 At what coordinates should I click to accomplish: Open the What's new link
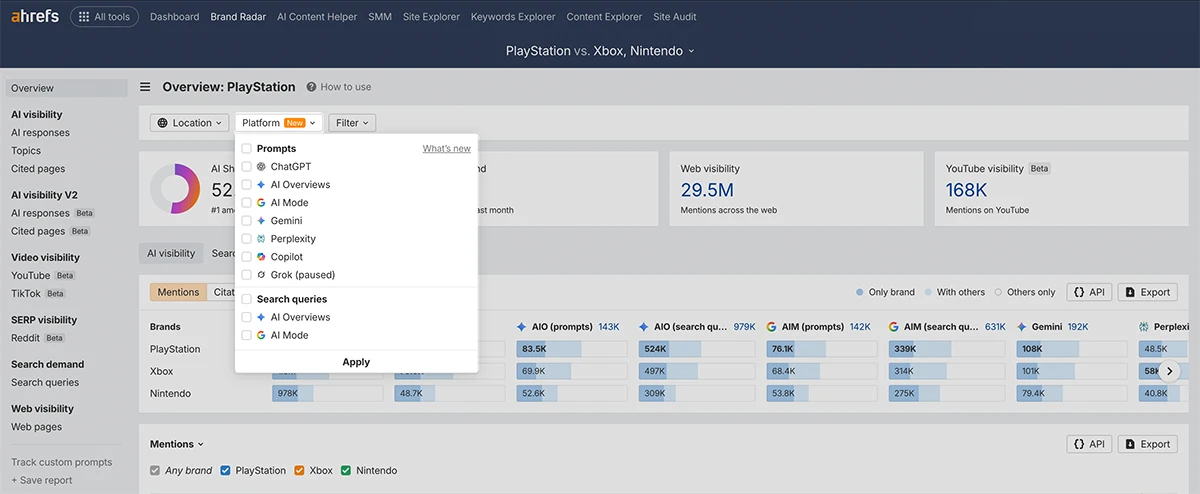pos(446,149)
